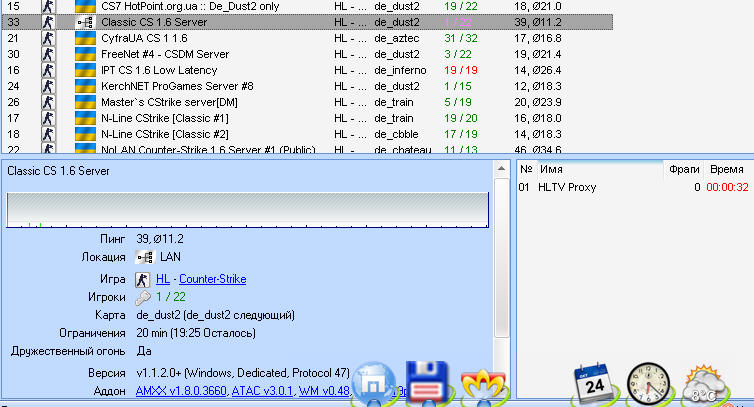Image resolution: width=754 pixels, height=407 pixels.
Task: Select N-Line CStrike [Classic #2] server
Action: [x=164, y=134]
